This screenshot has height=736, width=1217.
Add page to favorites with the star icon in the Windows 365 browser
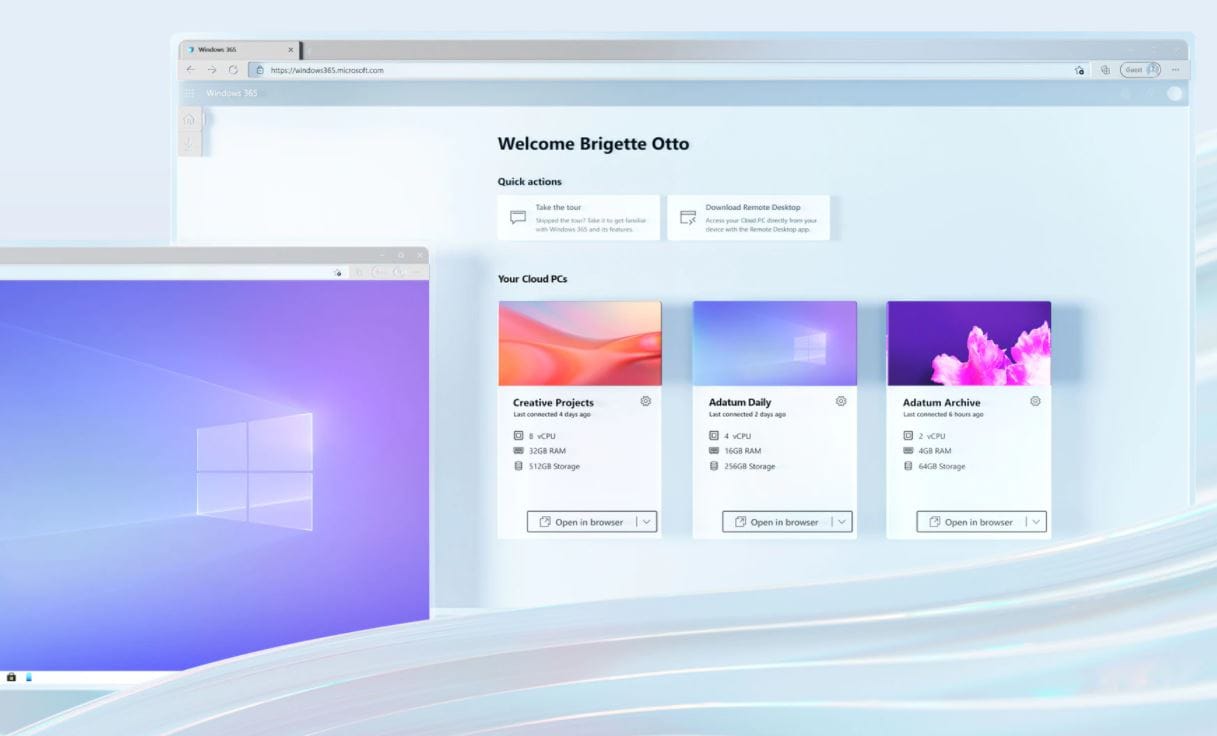coord(1079,70)
